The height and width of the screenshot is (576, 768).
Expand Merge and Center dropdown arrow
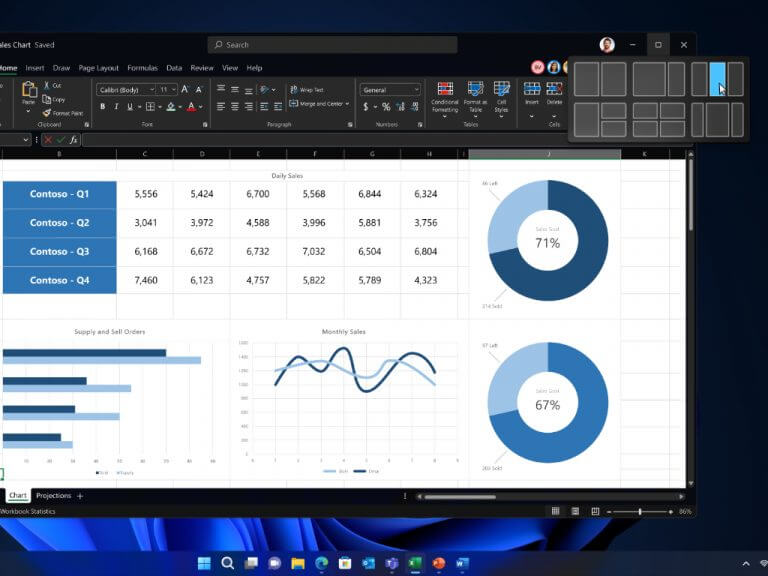pos(347,104)
